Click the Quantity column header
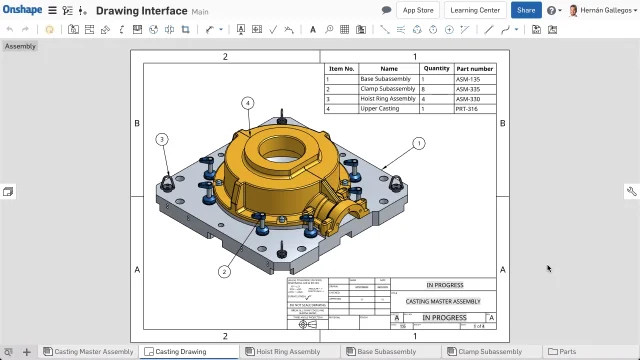This screenshot has height=360, width=640. point(436,69)
